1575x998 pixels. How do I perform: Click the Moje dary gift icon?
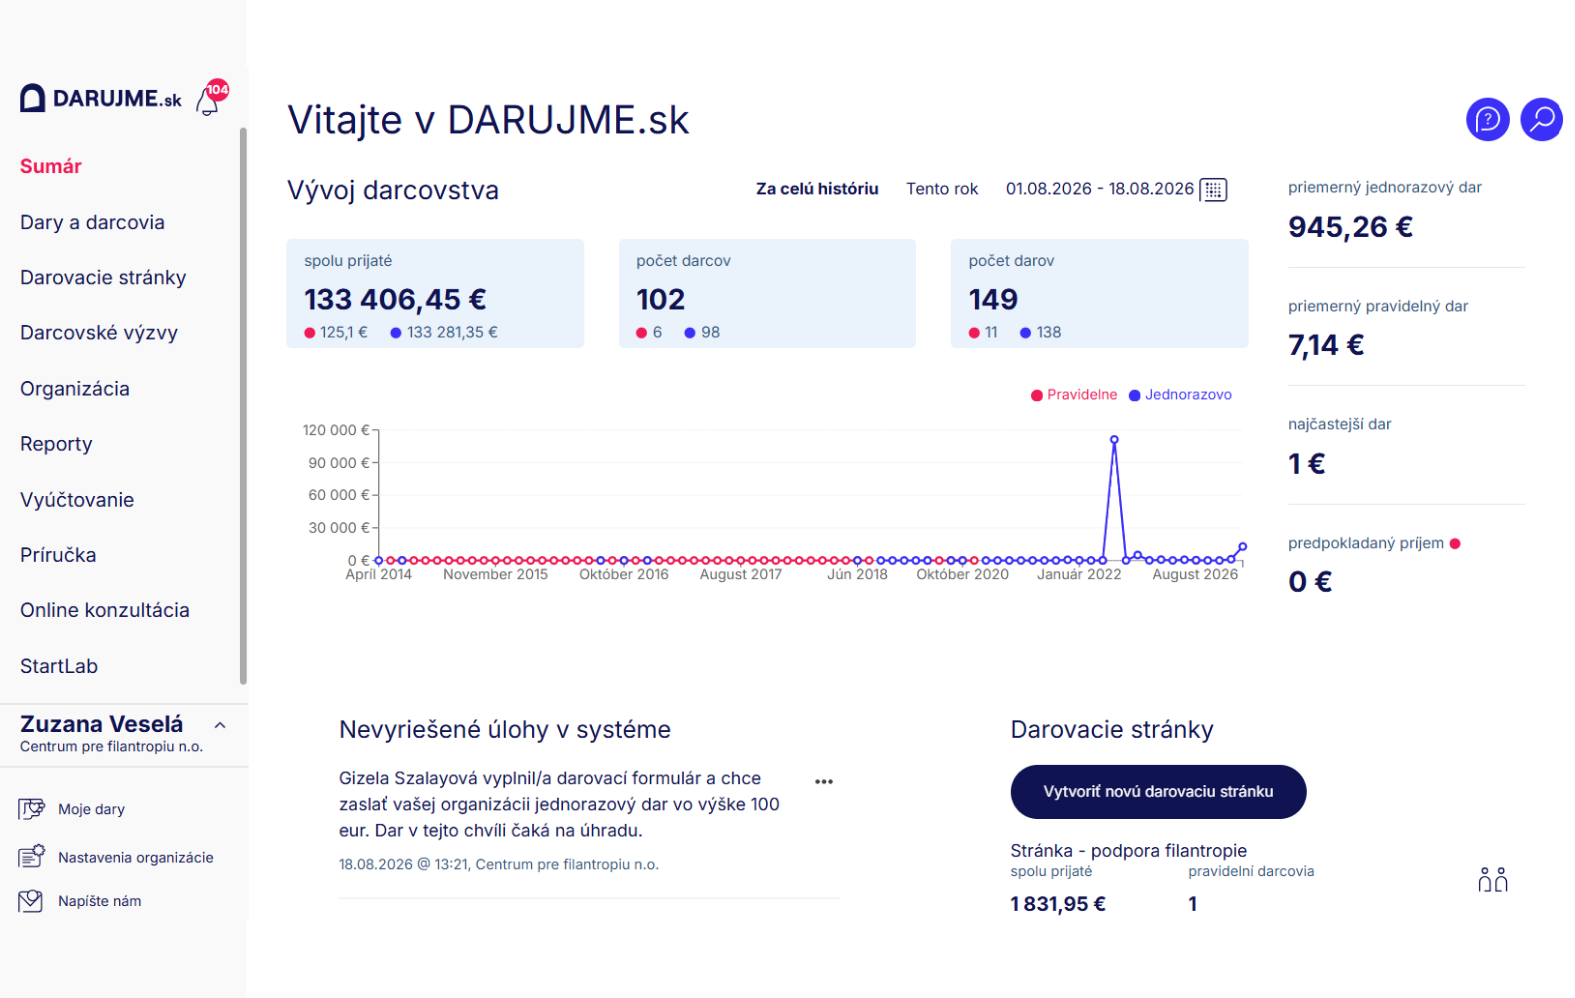coord(31,809)
